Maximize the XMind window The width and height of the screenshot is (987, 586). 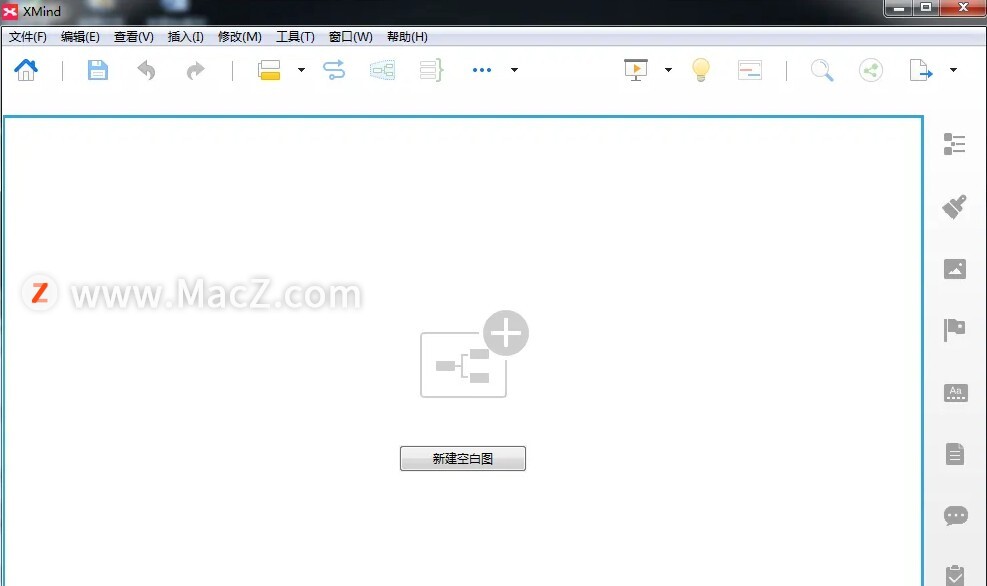tap(926, 8)
